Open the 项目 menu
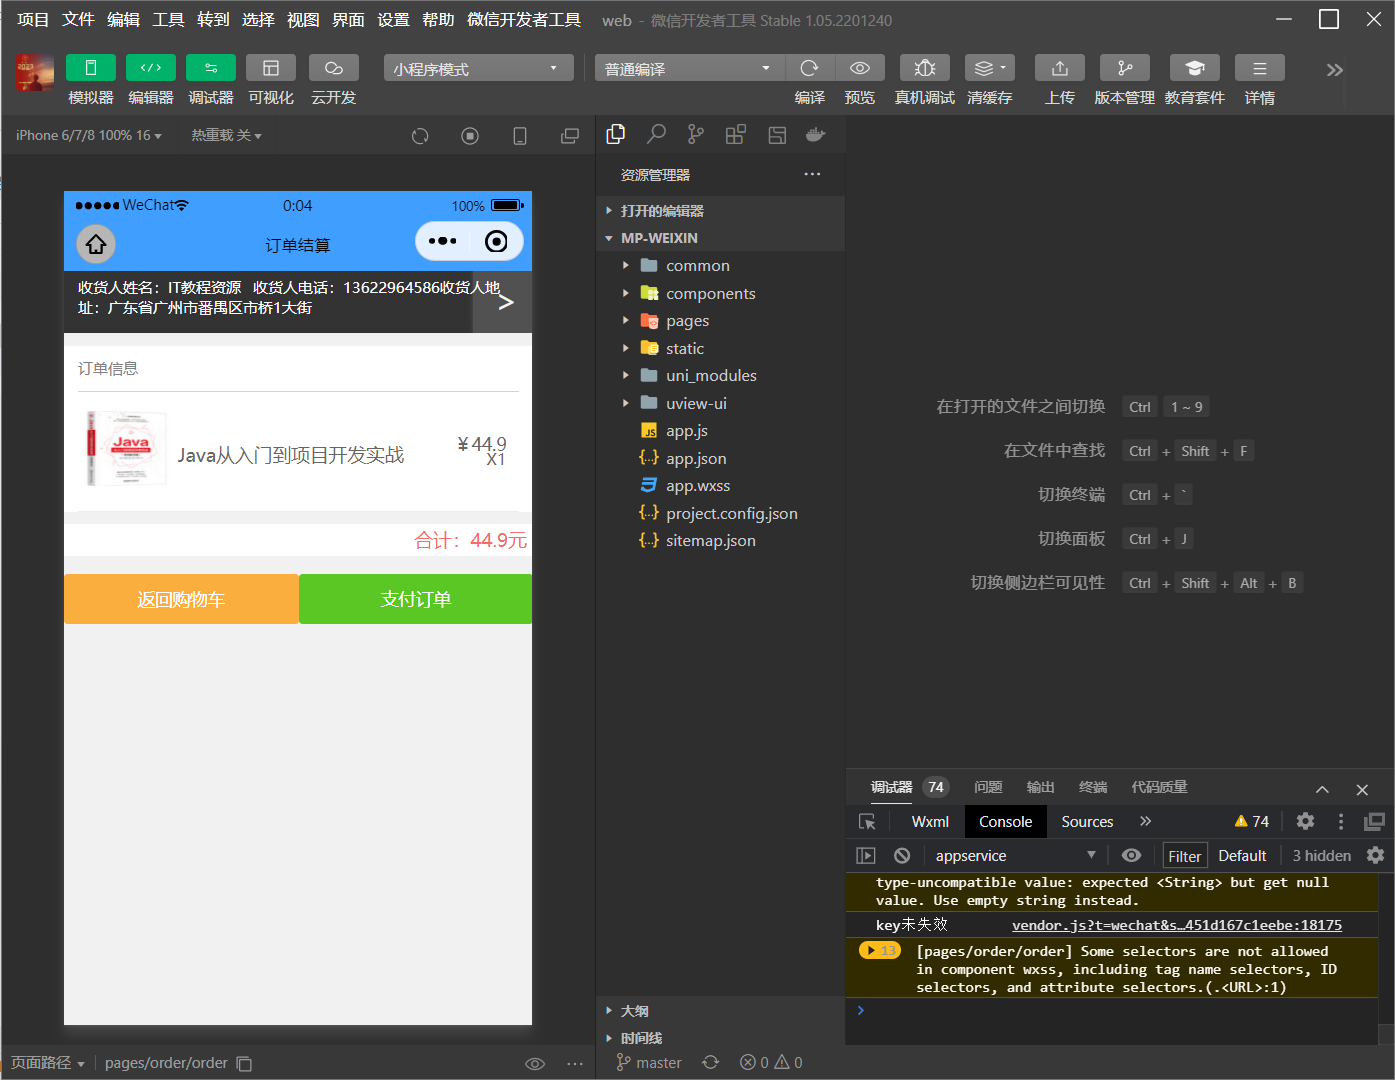Screen dimensions: 1395x1080 (33, 20)
